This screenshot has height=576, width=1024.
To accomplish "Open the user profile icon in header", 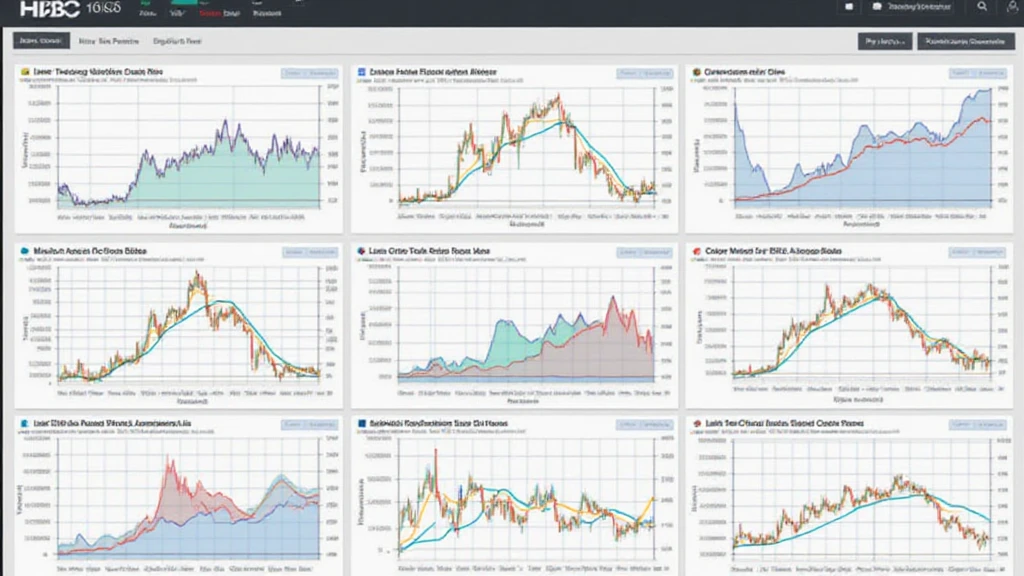I will (x=1008, y=7).
